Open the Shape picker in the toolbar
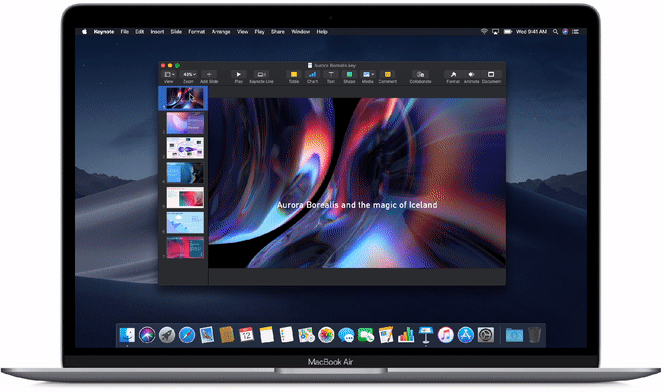This screenshot has height=392, width=664. click(349, 75)
